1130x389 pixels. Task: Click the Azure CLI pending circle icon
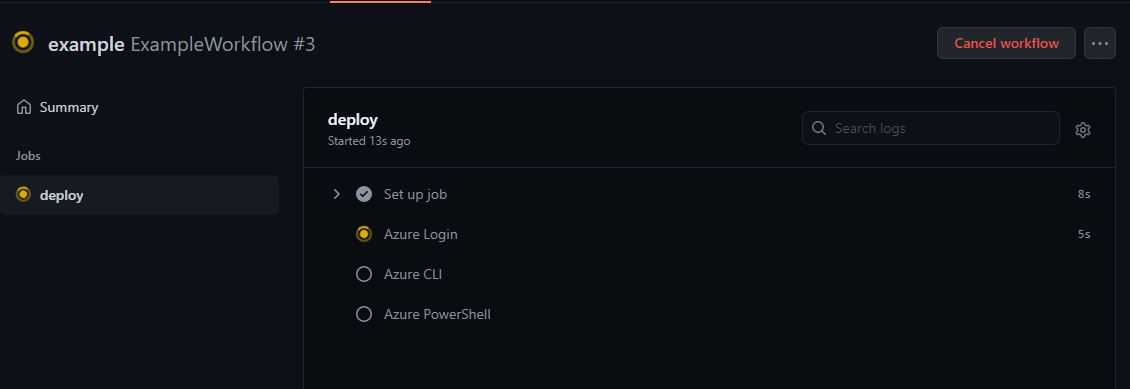pos(364,274)
